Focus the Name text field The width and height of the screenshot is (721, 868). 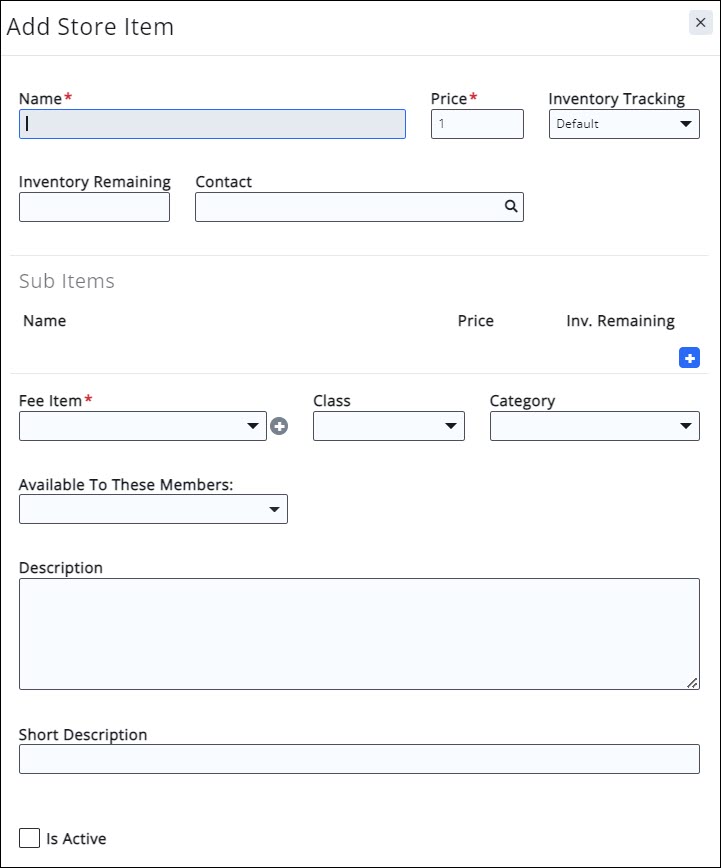[212, 124]
